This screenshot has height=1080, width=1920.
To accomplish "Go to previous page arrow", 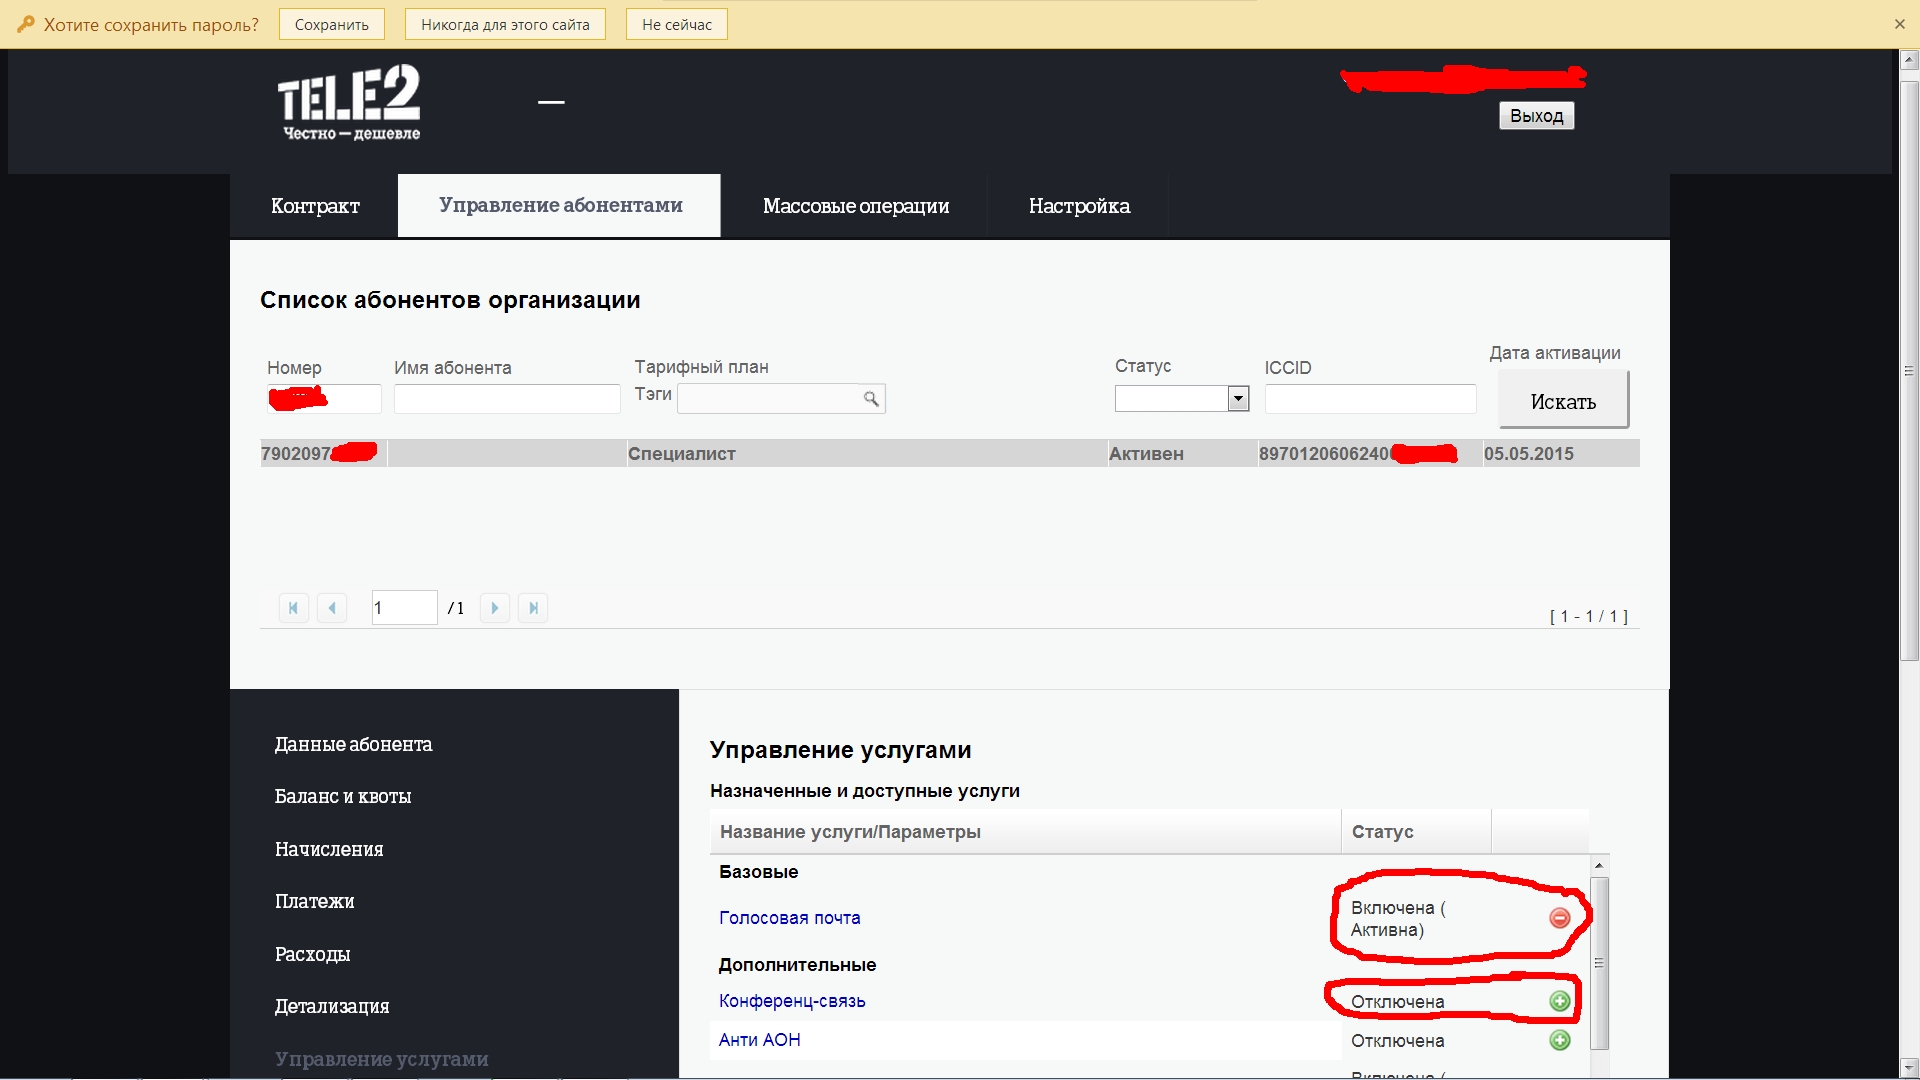I will 332,608.
